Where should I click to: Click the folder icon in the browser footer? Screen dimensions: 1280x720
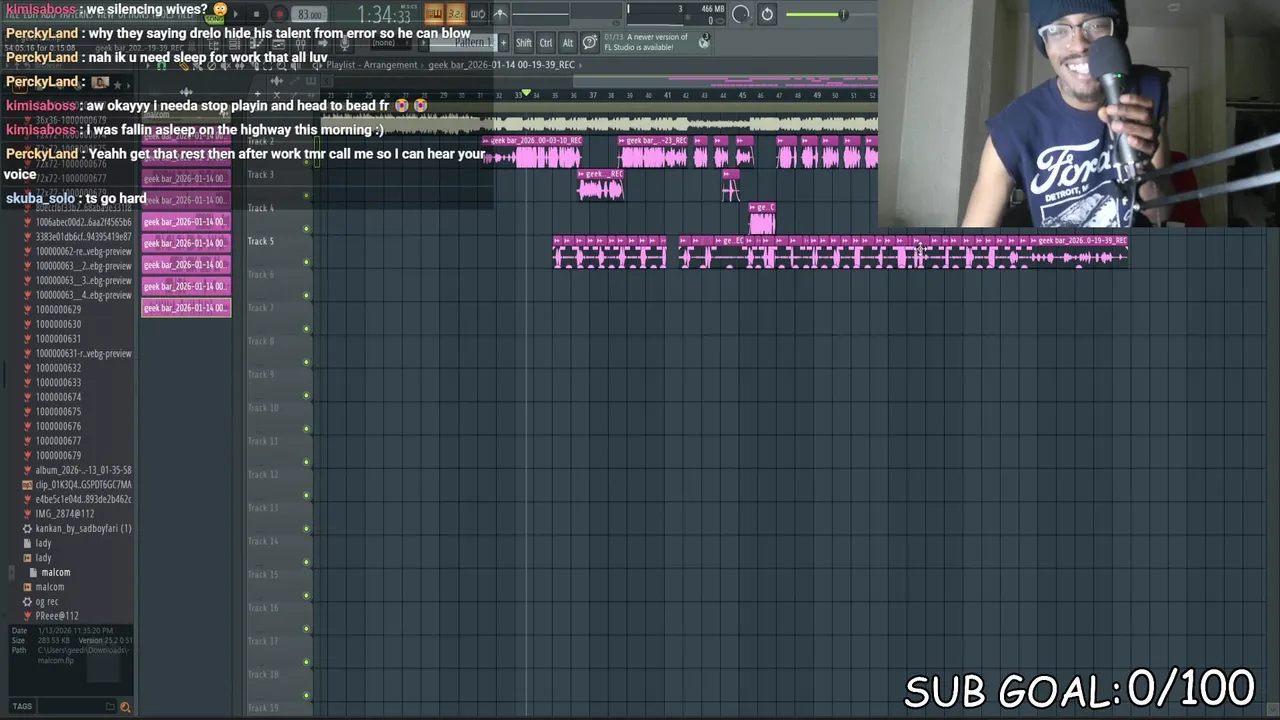point(110,707)
